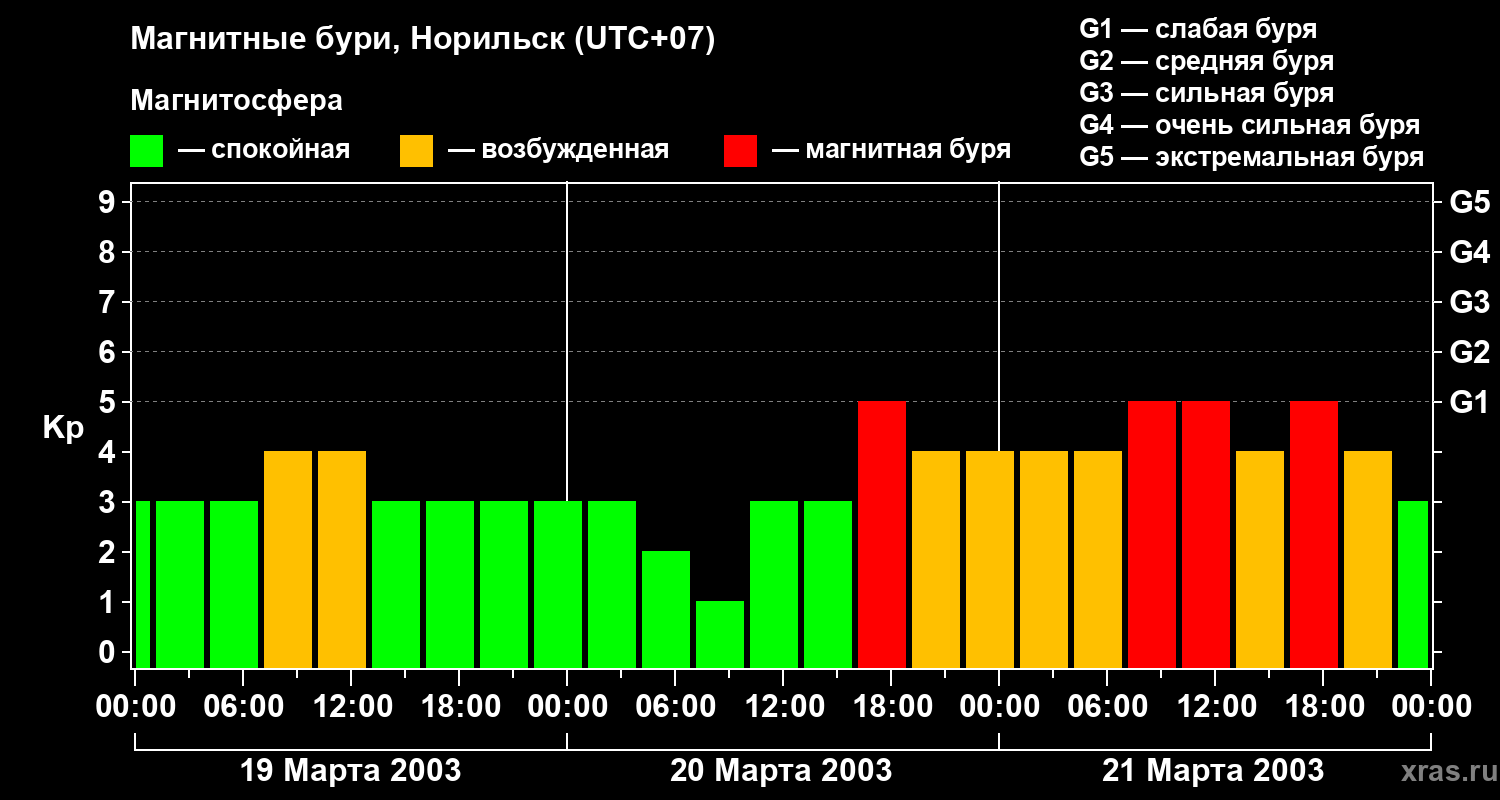This screenshot has width=1500, height=800.
Task: Click 'G4 — очень сильная буря' description line
Action: (x=1249, y=125)
